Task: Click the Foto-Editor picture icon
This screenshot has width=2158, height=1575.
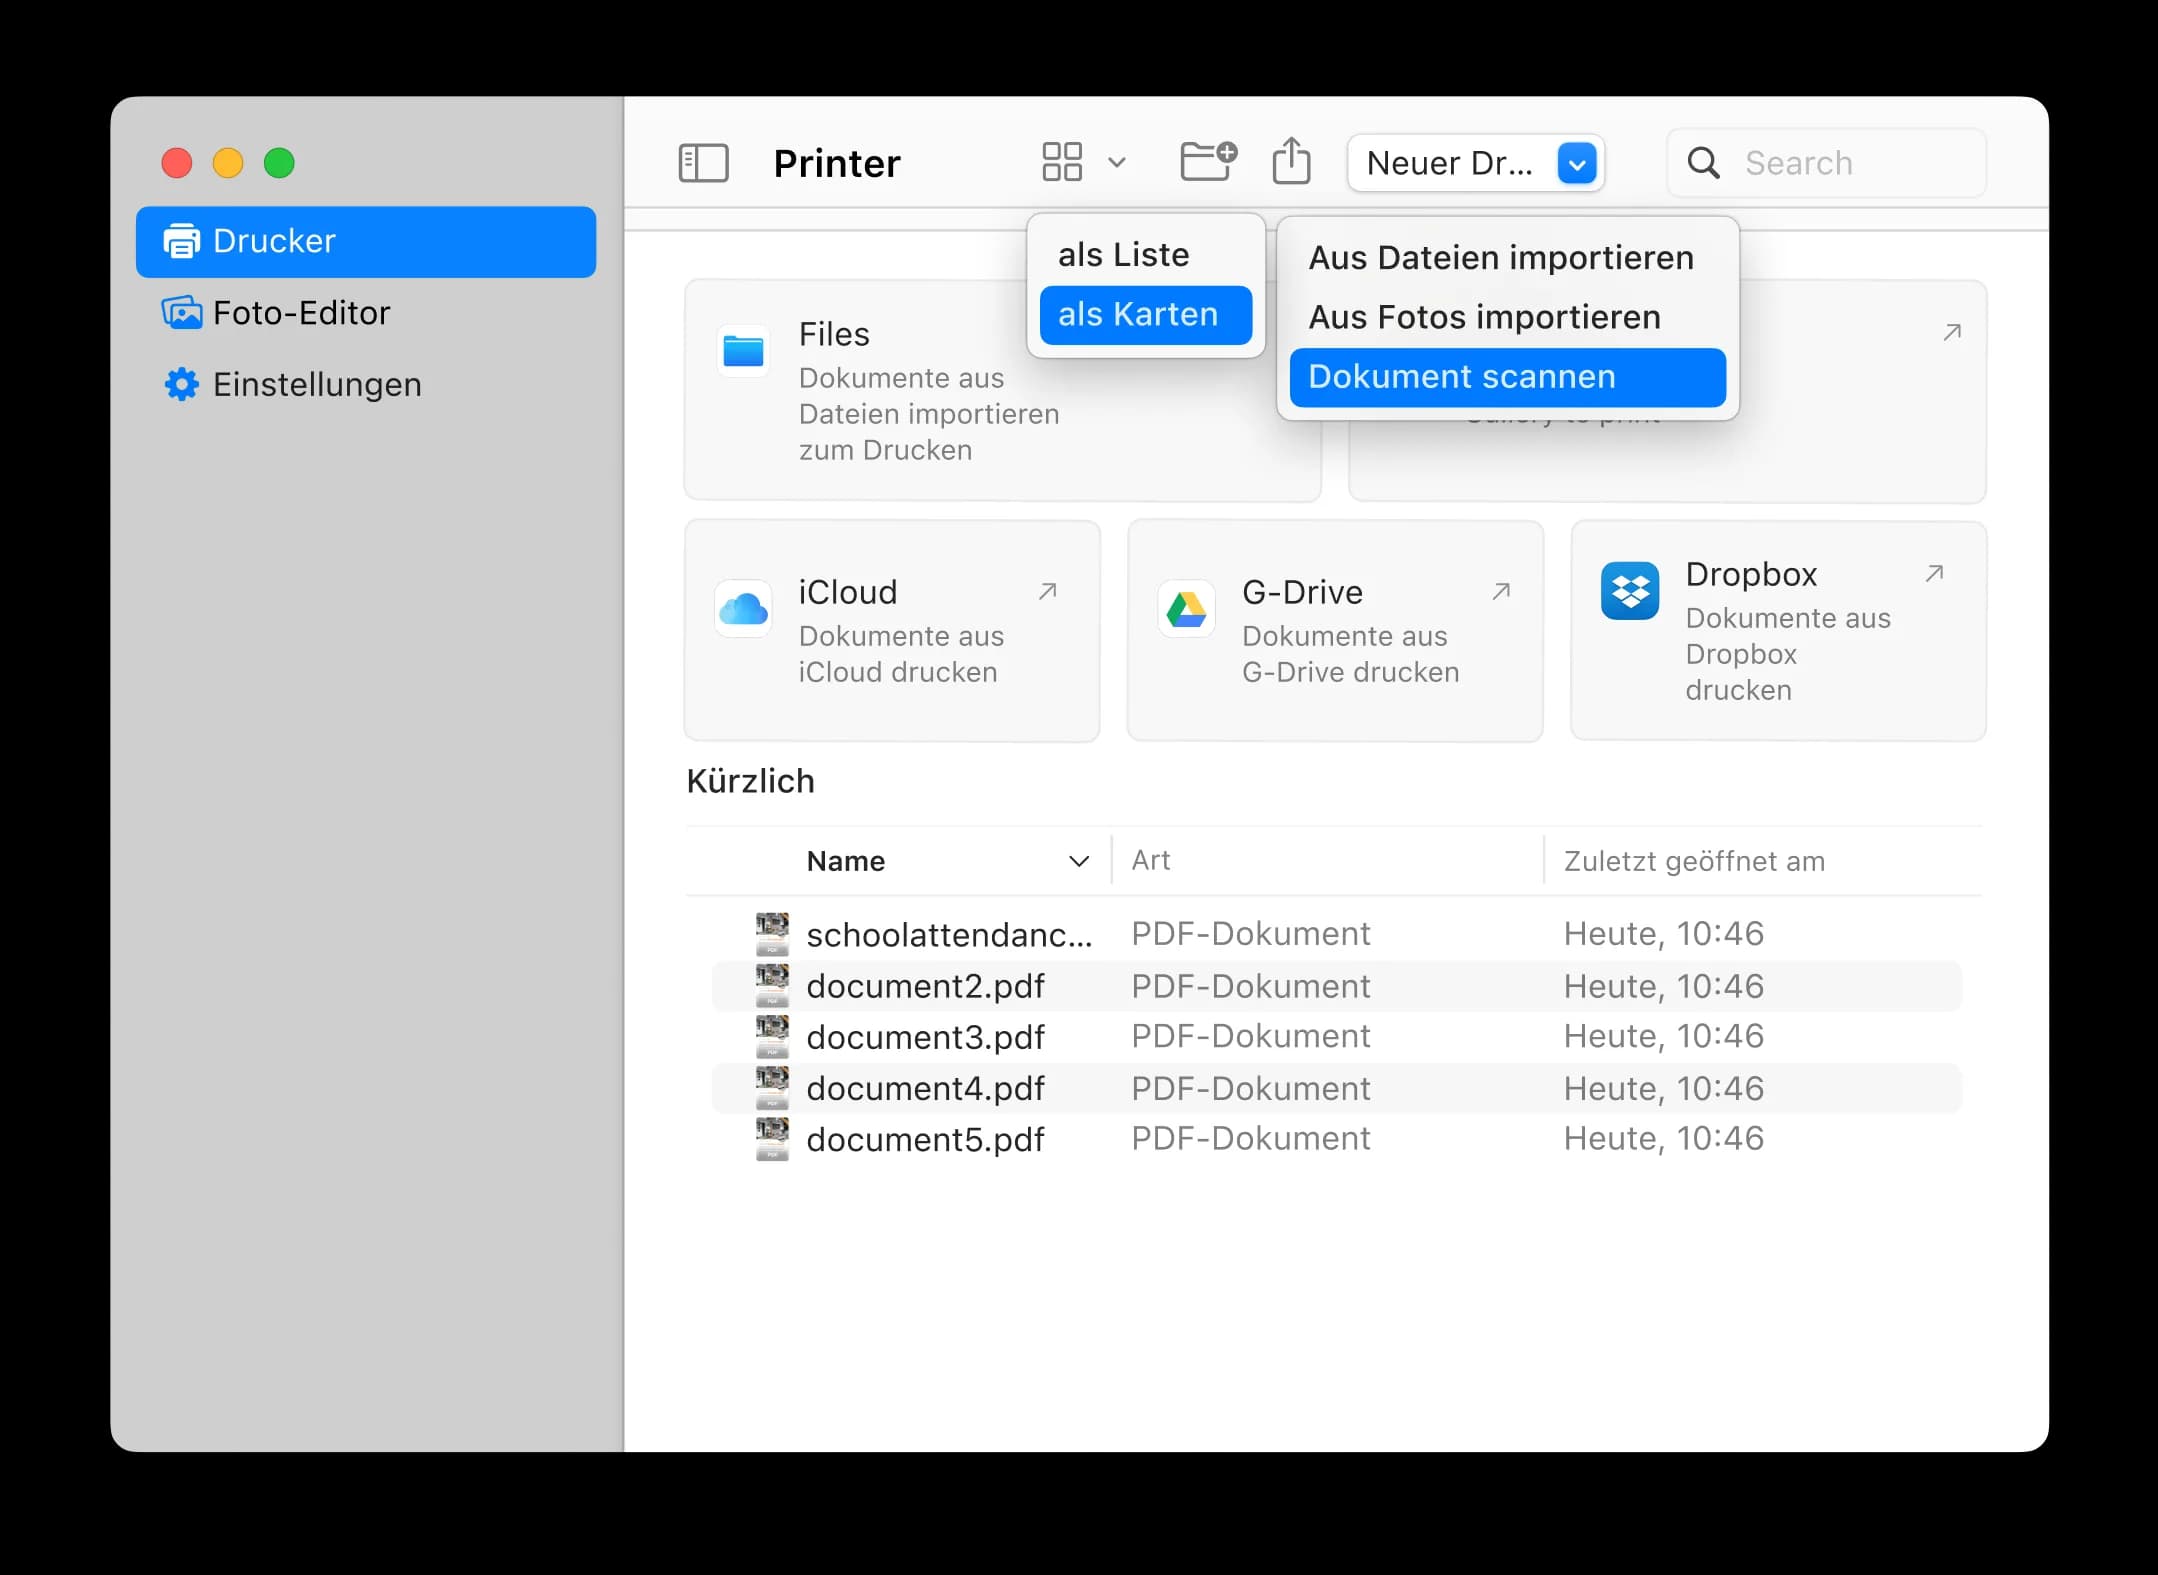Action: pyautogui.click(x=181, y=313)
